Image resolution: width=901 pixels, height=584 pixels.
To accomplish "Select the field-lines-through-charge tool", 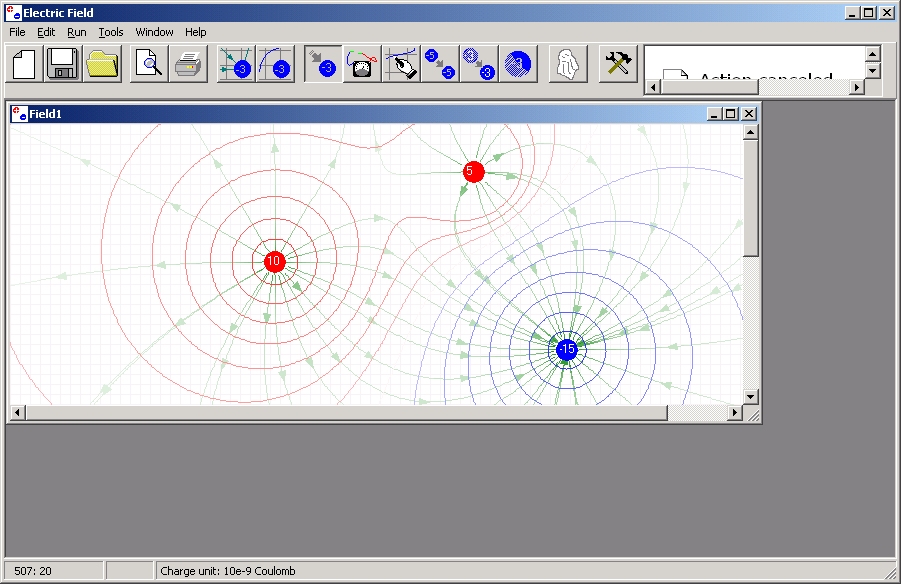I will coord(235,63).
